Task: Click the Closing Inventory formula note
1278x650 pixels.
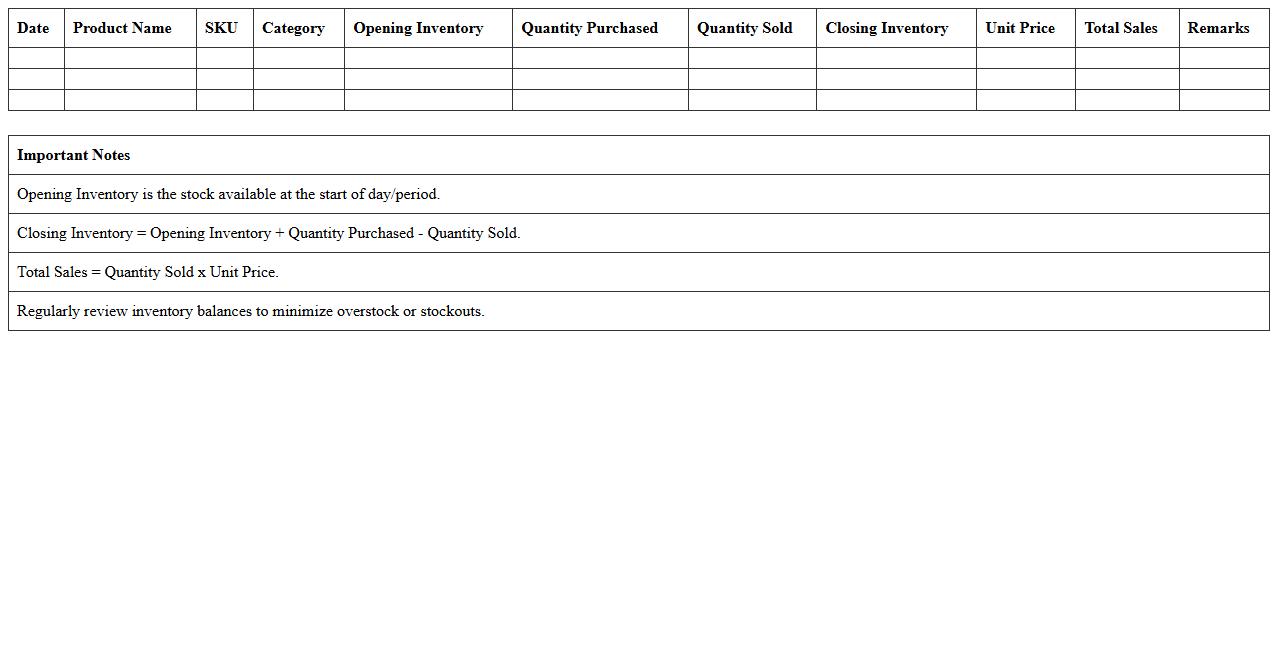Action: tap(268, 233)
